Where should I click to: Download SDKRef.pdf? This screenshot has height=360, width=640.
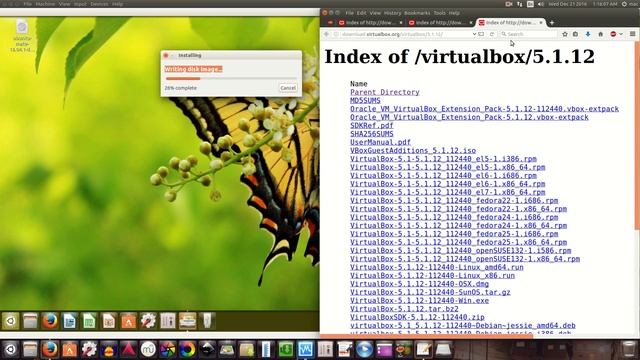pyautogui.click(x=371, y=126)
